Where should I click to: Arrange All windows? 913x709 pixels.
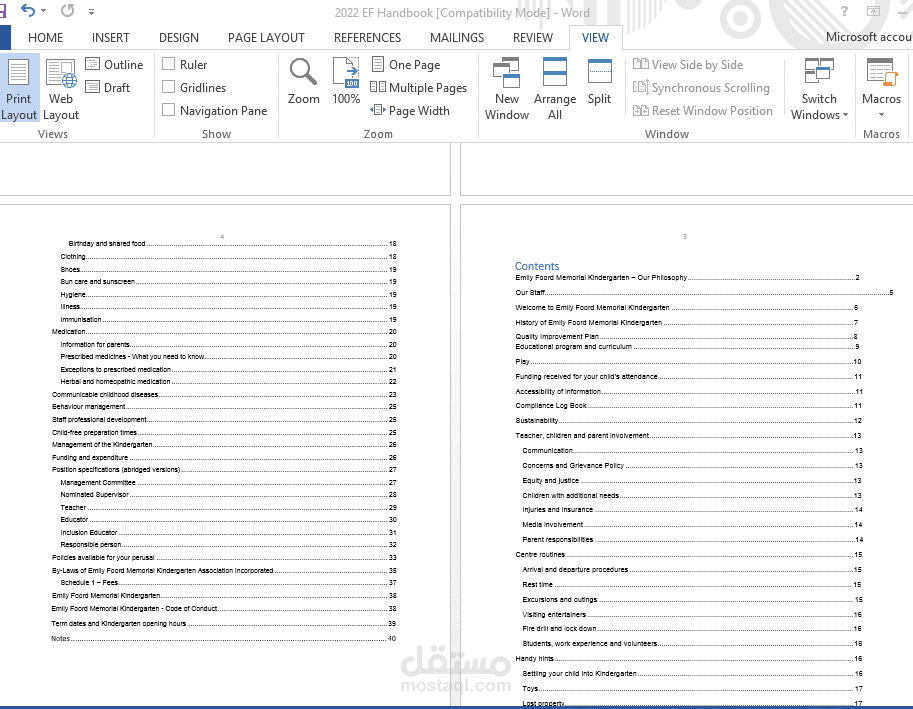(x=554, y=88)
